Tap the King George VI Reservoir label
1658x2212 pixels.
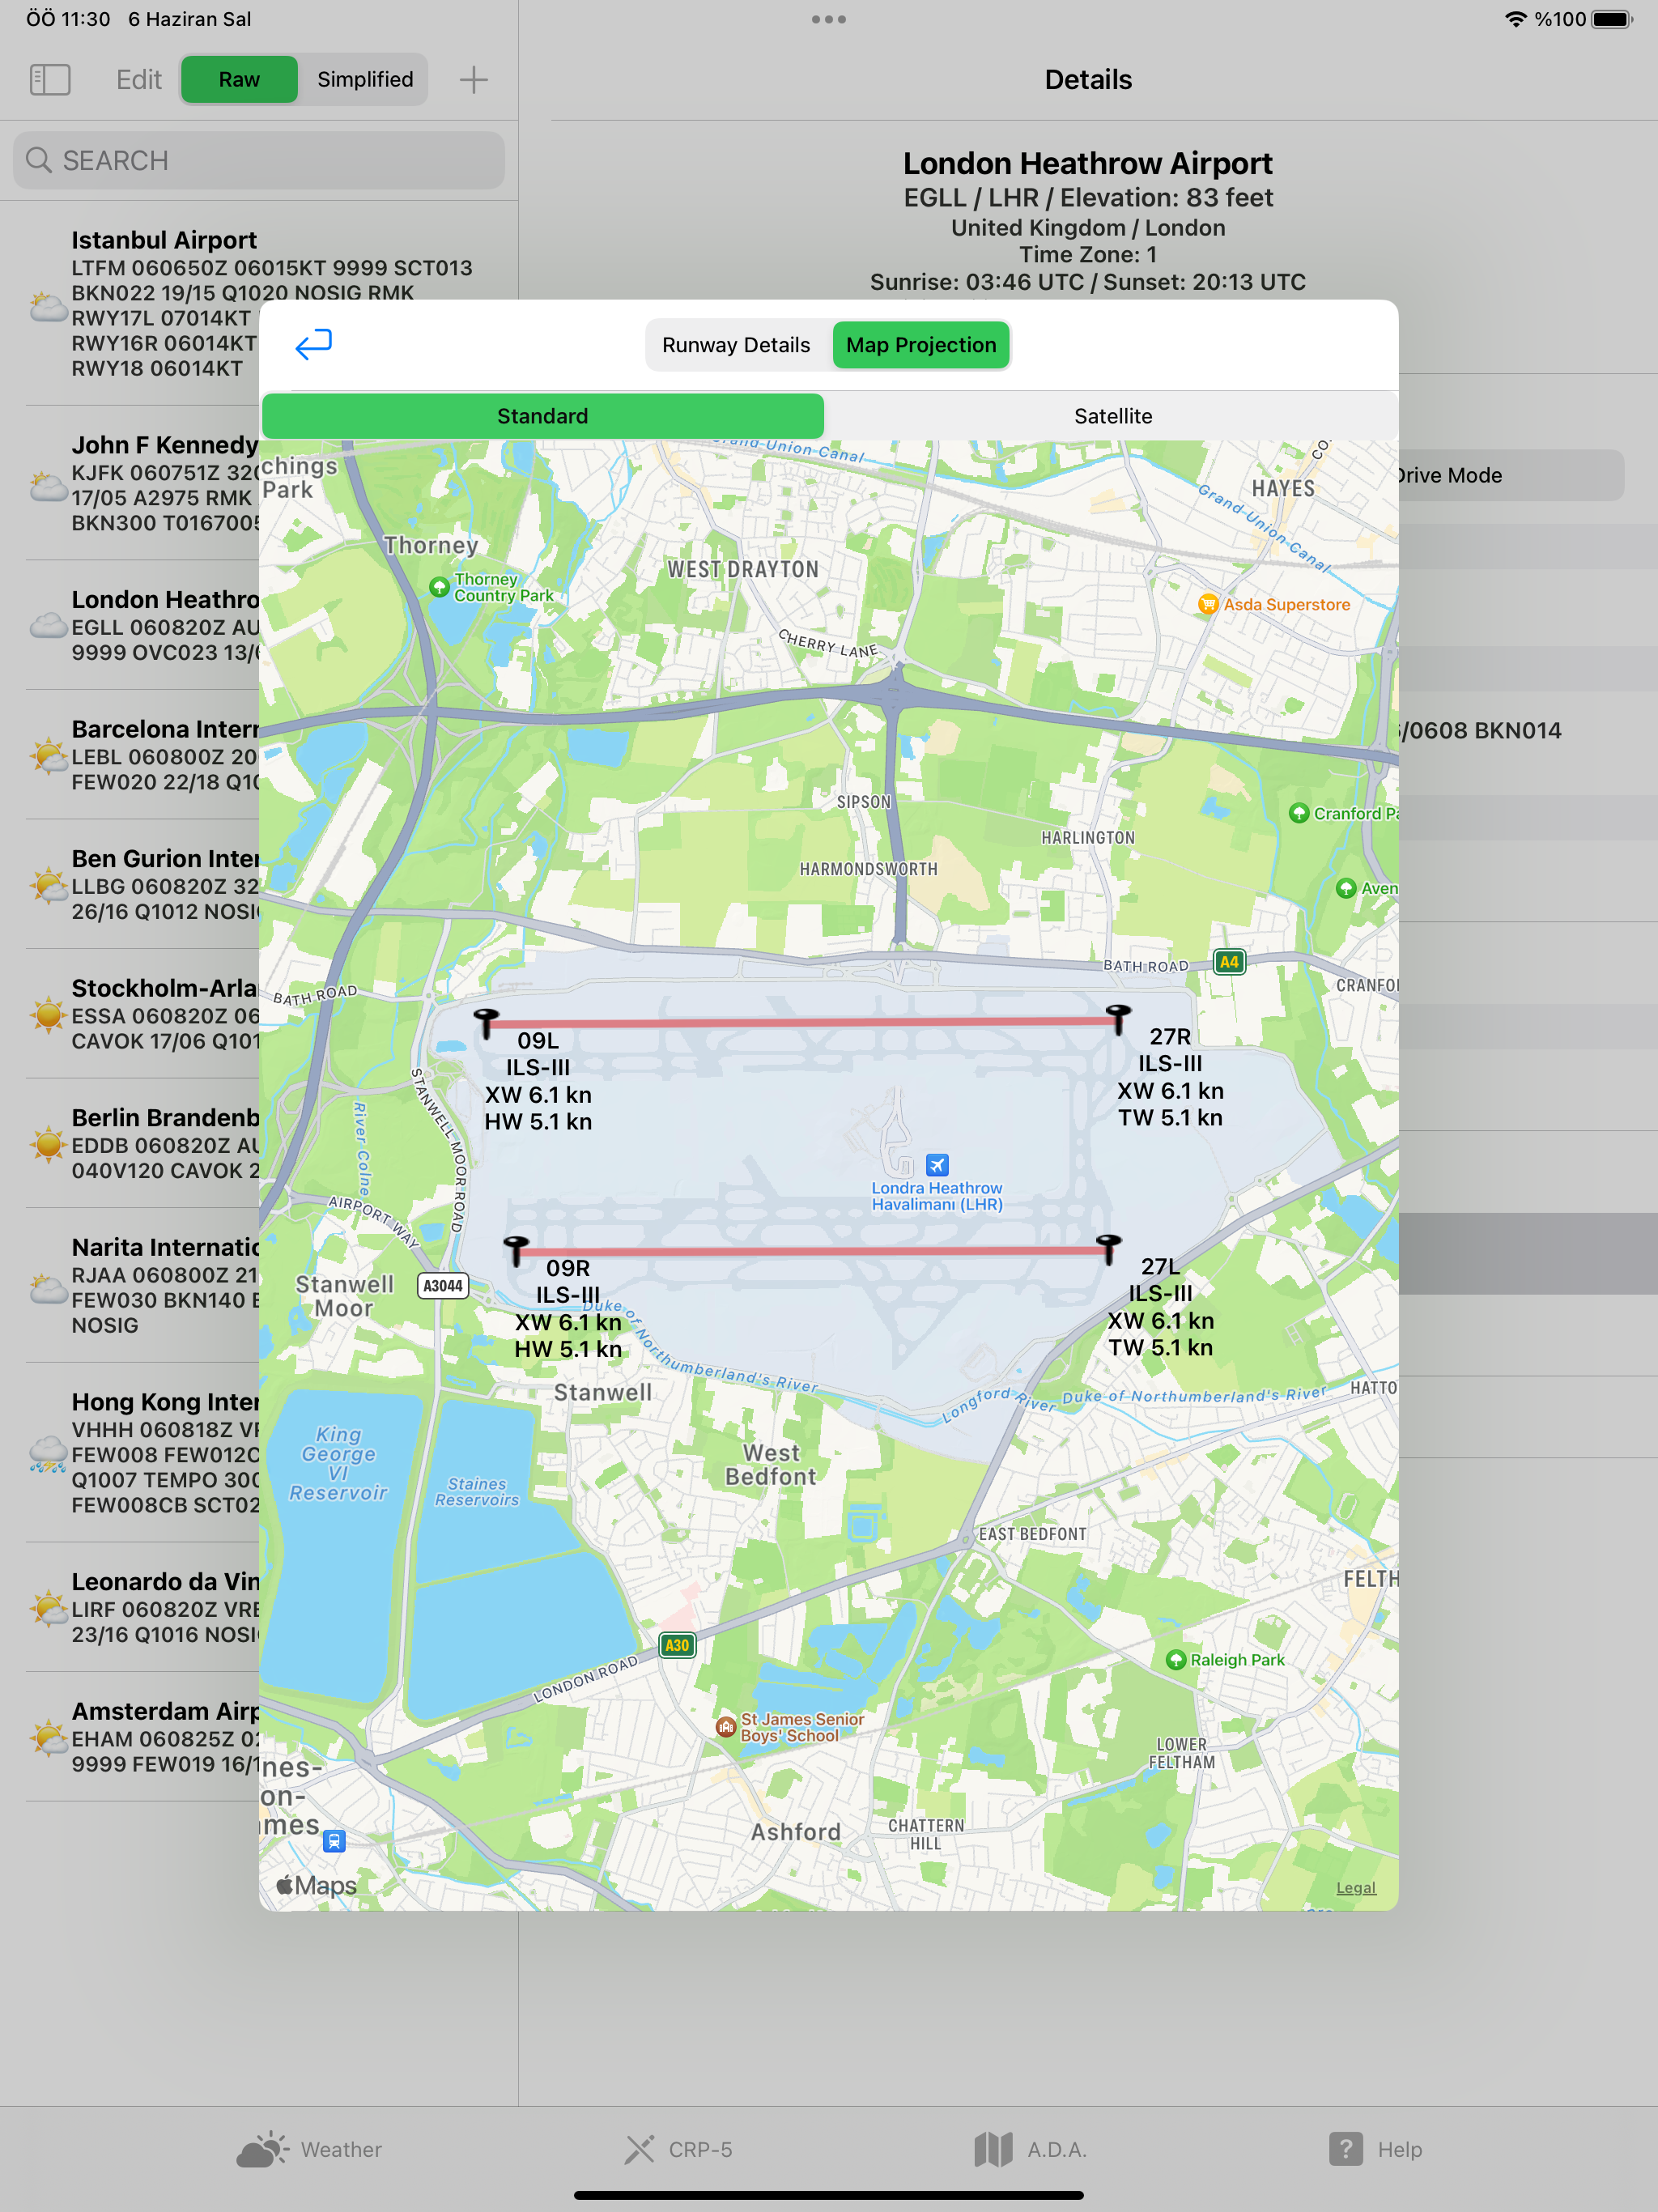point(338,1463)
